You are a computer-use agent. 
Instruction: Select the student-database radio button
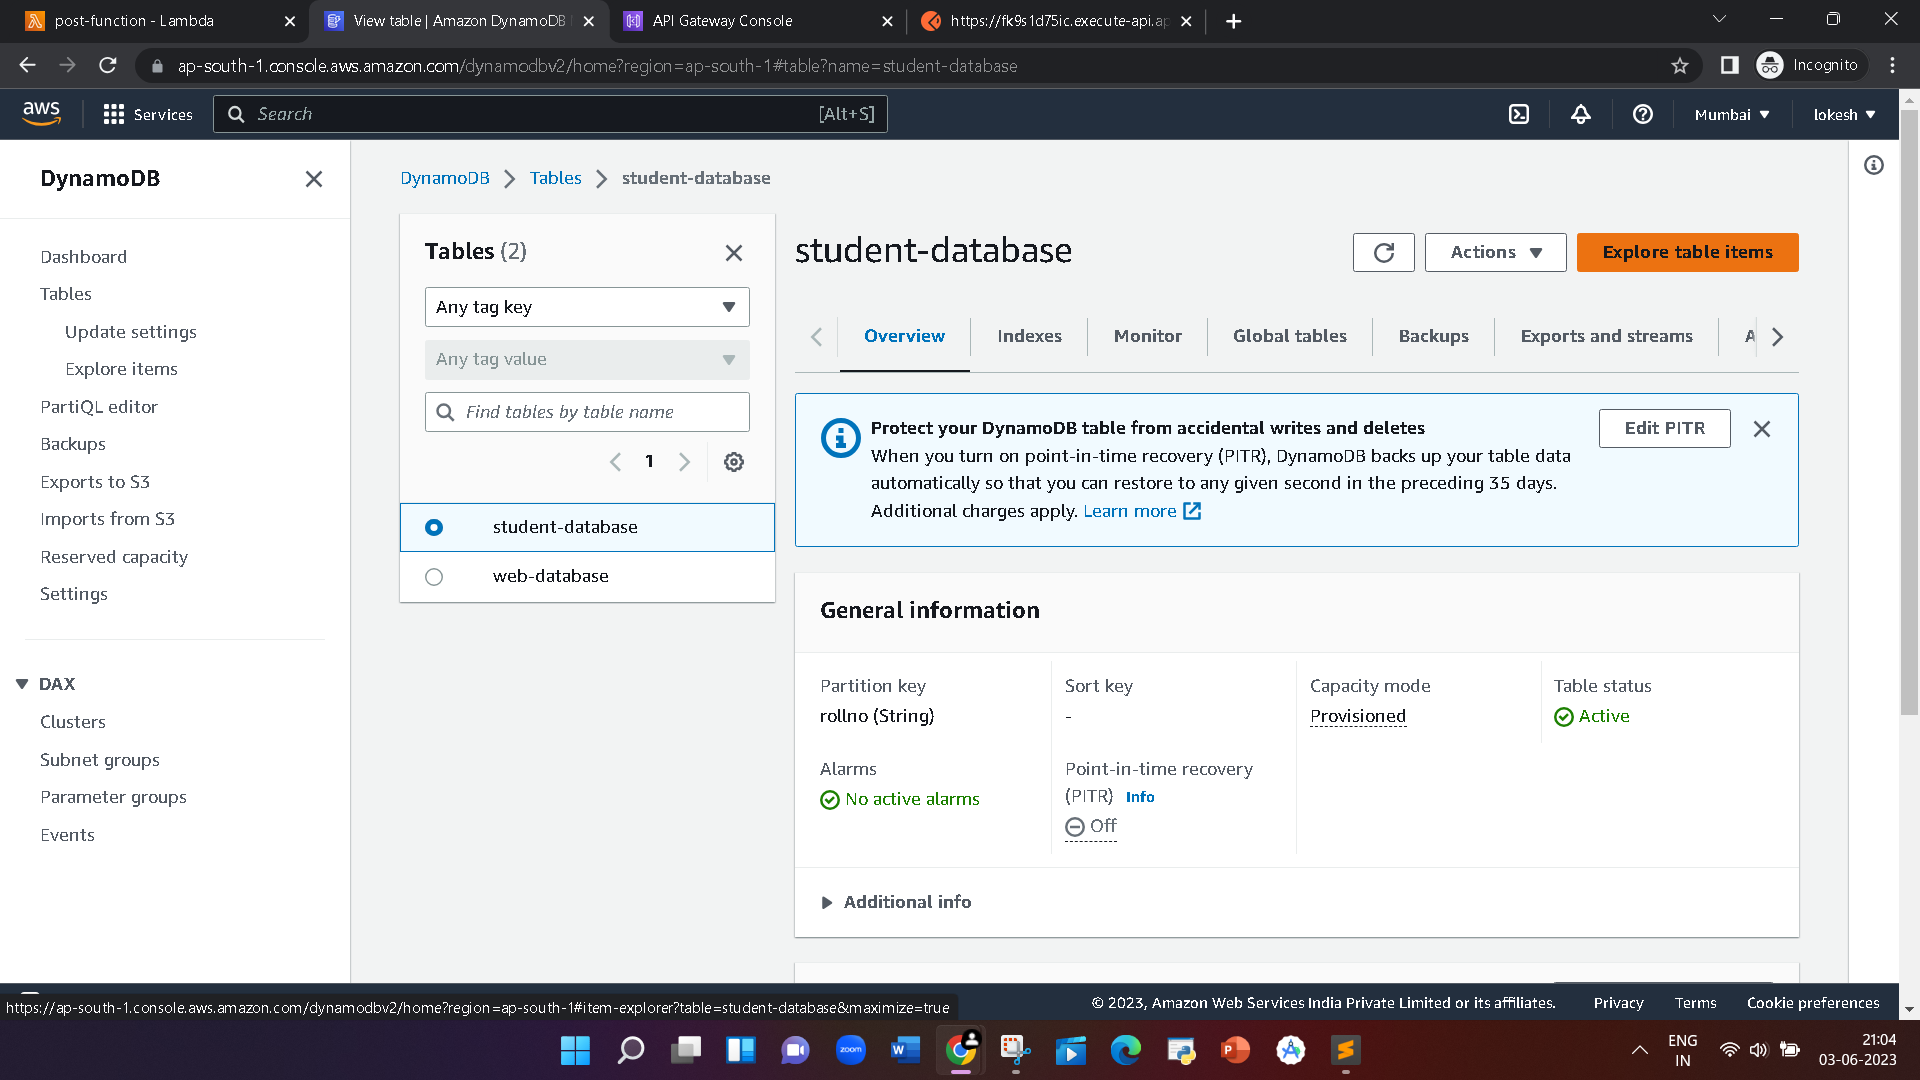click(433, 527)
